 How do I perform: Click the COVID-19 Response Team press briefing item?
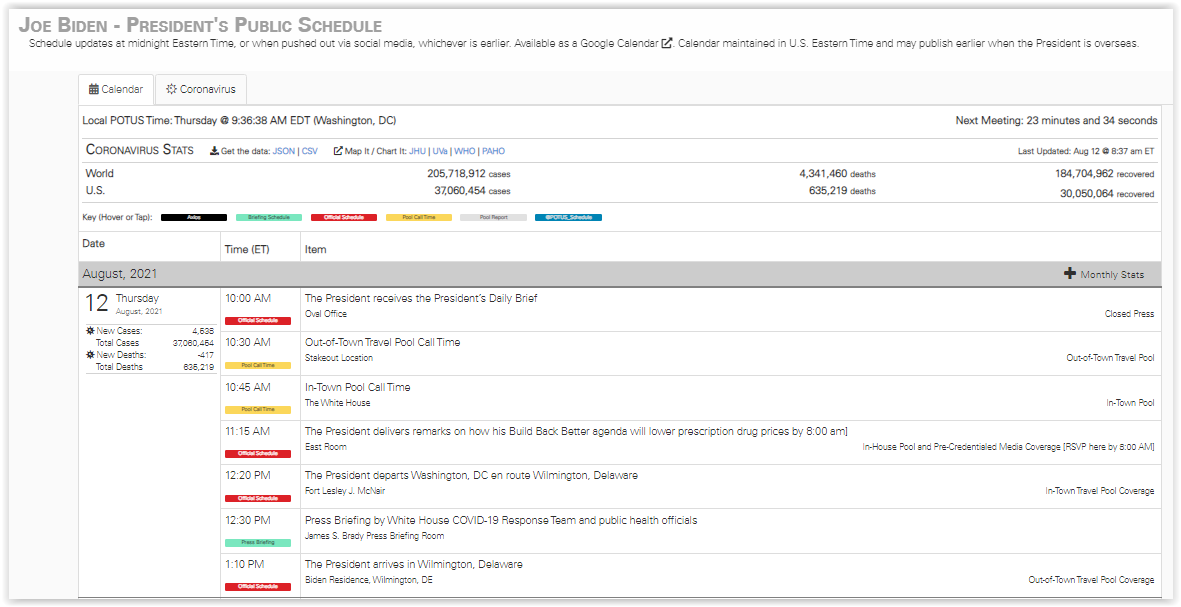[x=501, y=520]
